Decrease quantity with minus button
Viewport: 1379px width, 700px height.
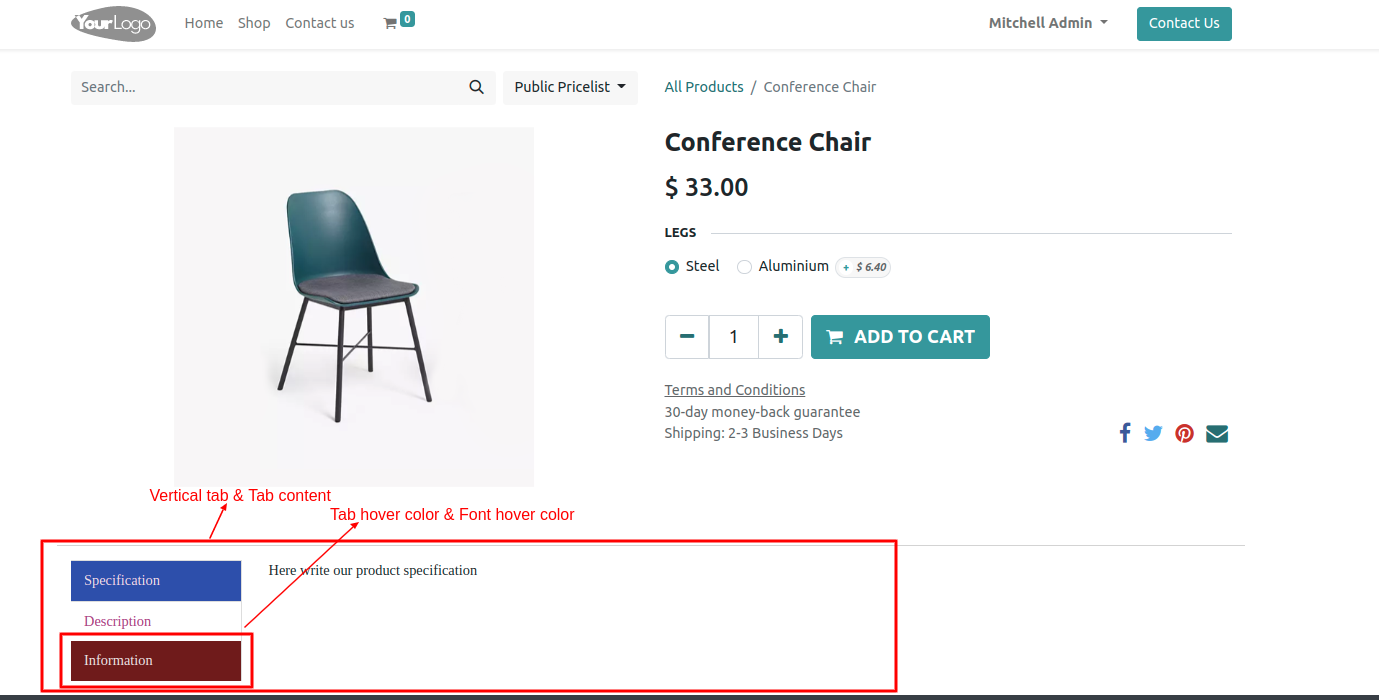[x=687, y=337]
